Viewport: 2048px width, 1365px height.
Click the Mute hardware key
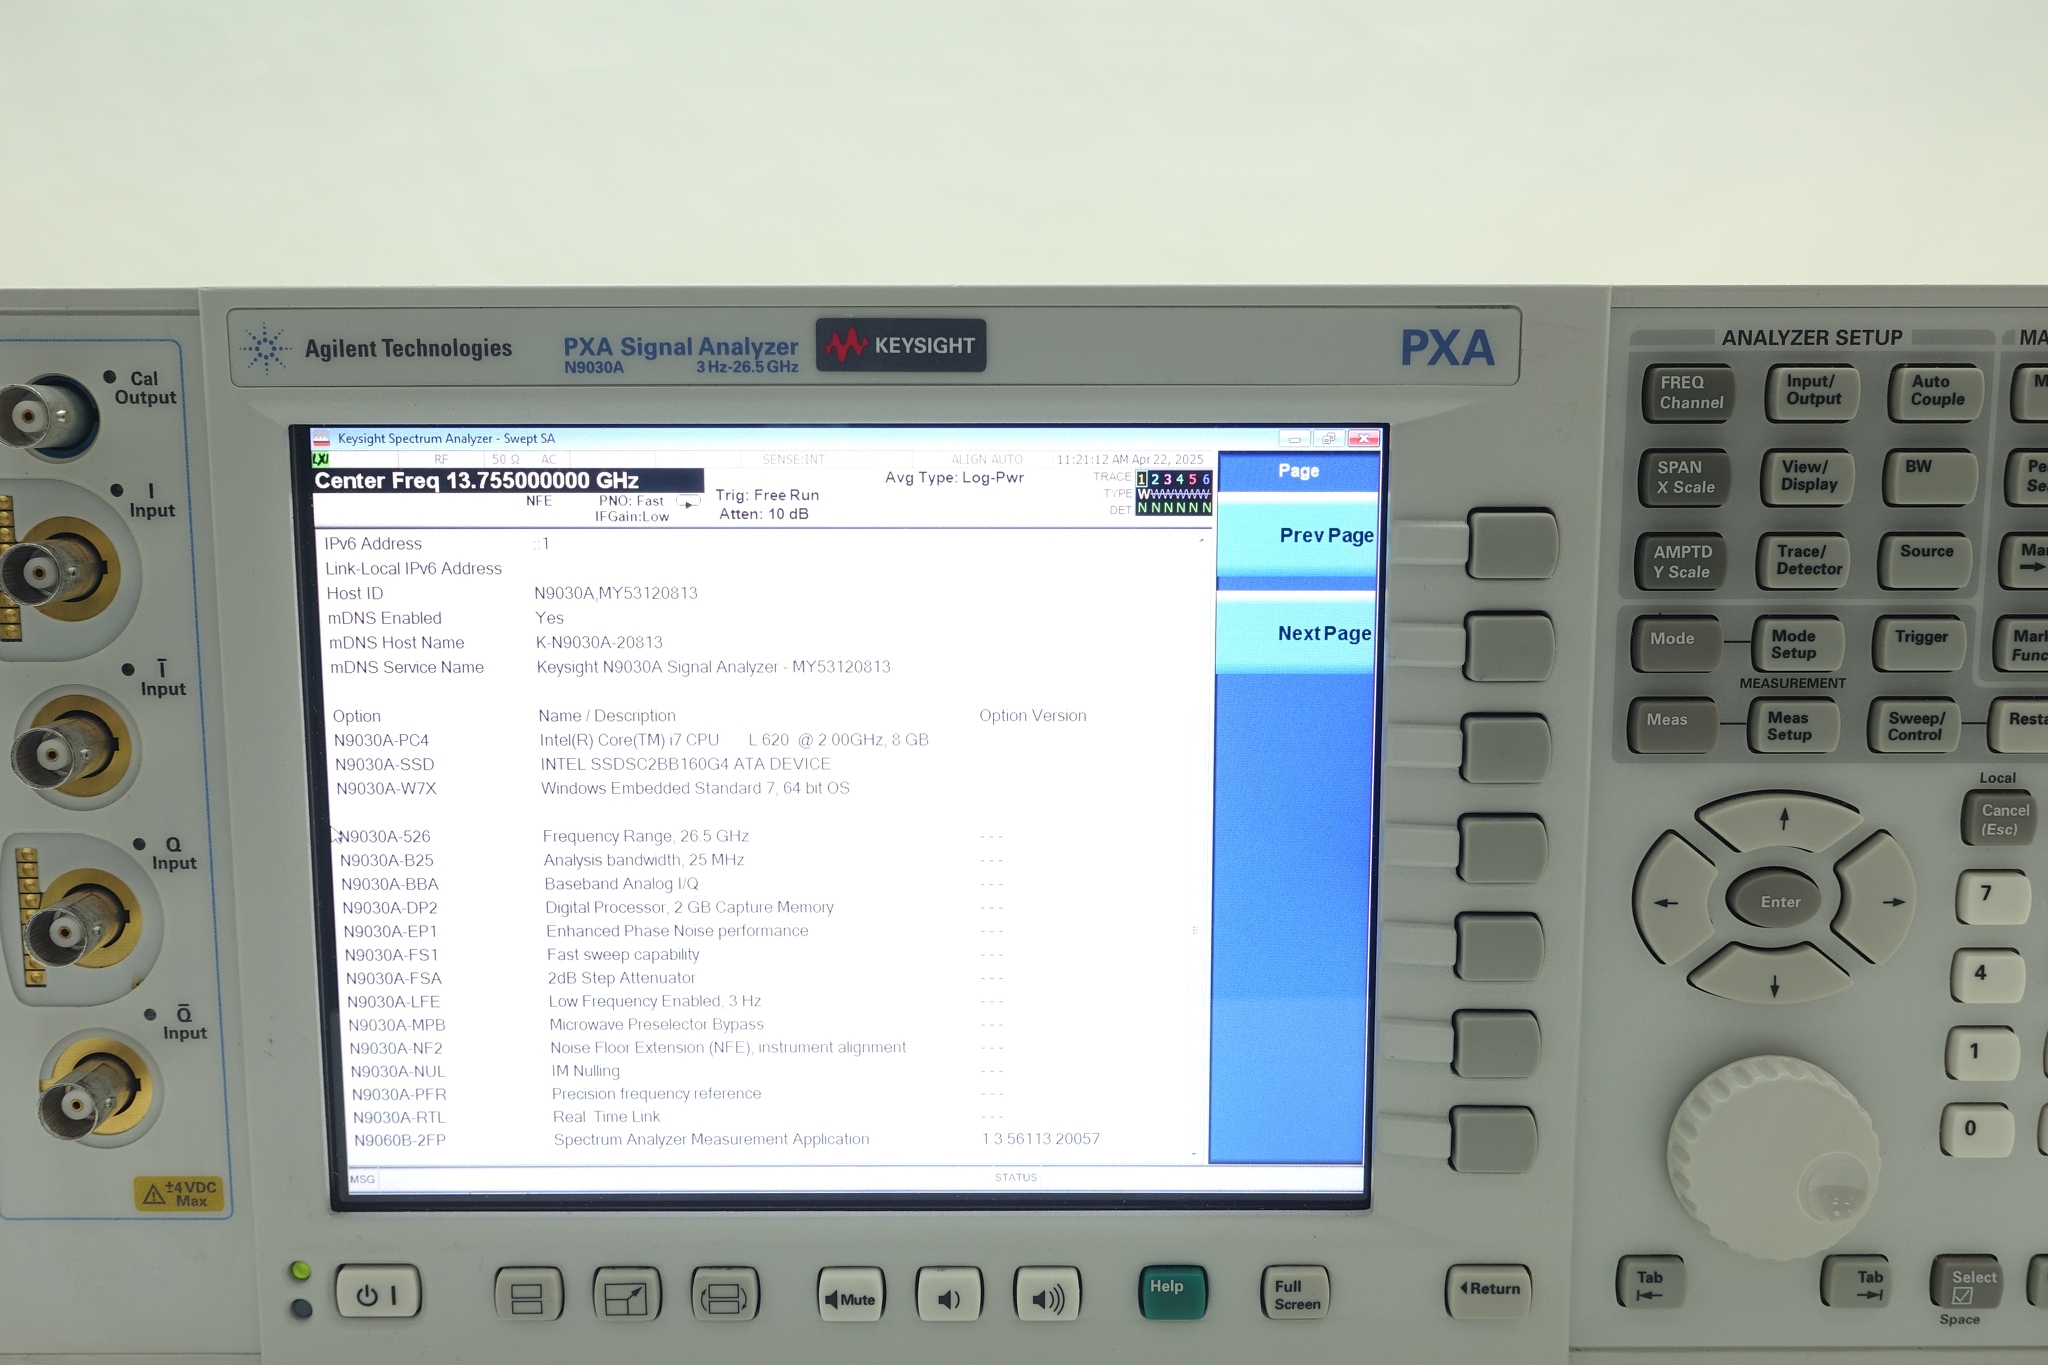[x=850, y=1297]
